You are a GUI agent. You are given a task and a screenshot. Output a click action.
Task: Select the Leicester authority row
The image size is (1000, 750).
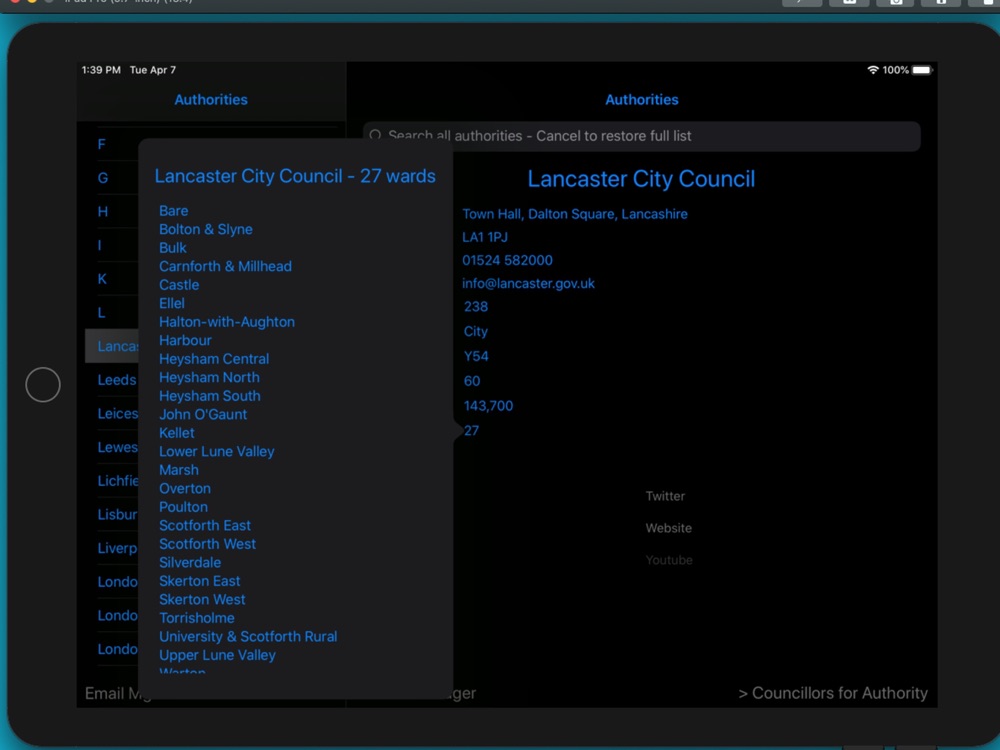point(118,414)
